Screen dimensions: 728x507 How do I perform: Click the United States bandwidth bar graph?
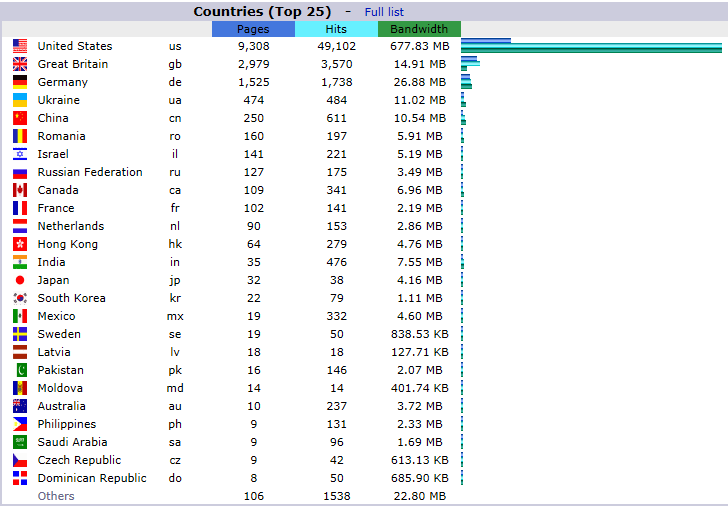point(592,50)
